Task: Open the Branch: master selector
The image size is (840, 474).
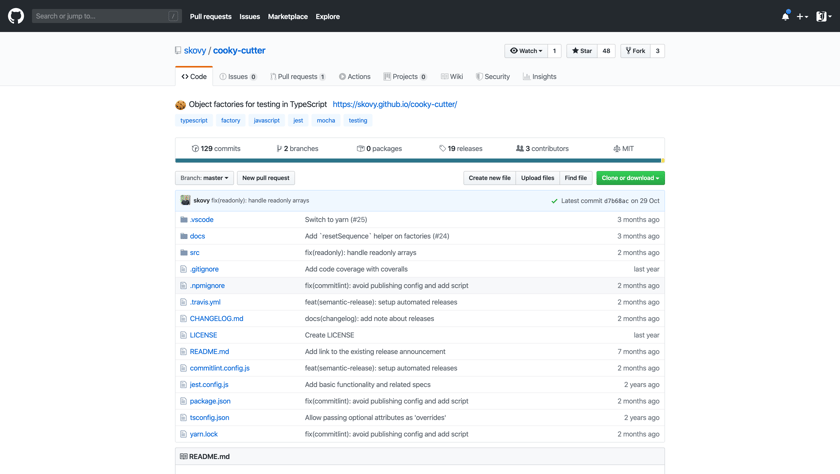Action: [x=204, y=178]
